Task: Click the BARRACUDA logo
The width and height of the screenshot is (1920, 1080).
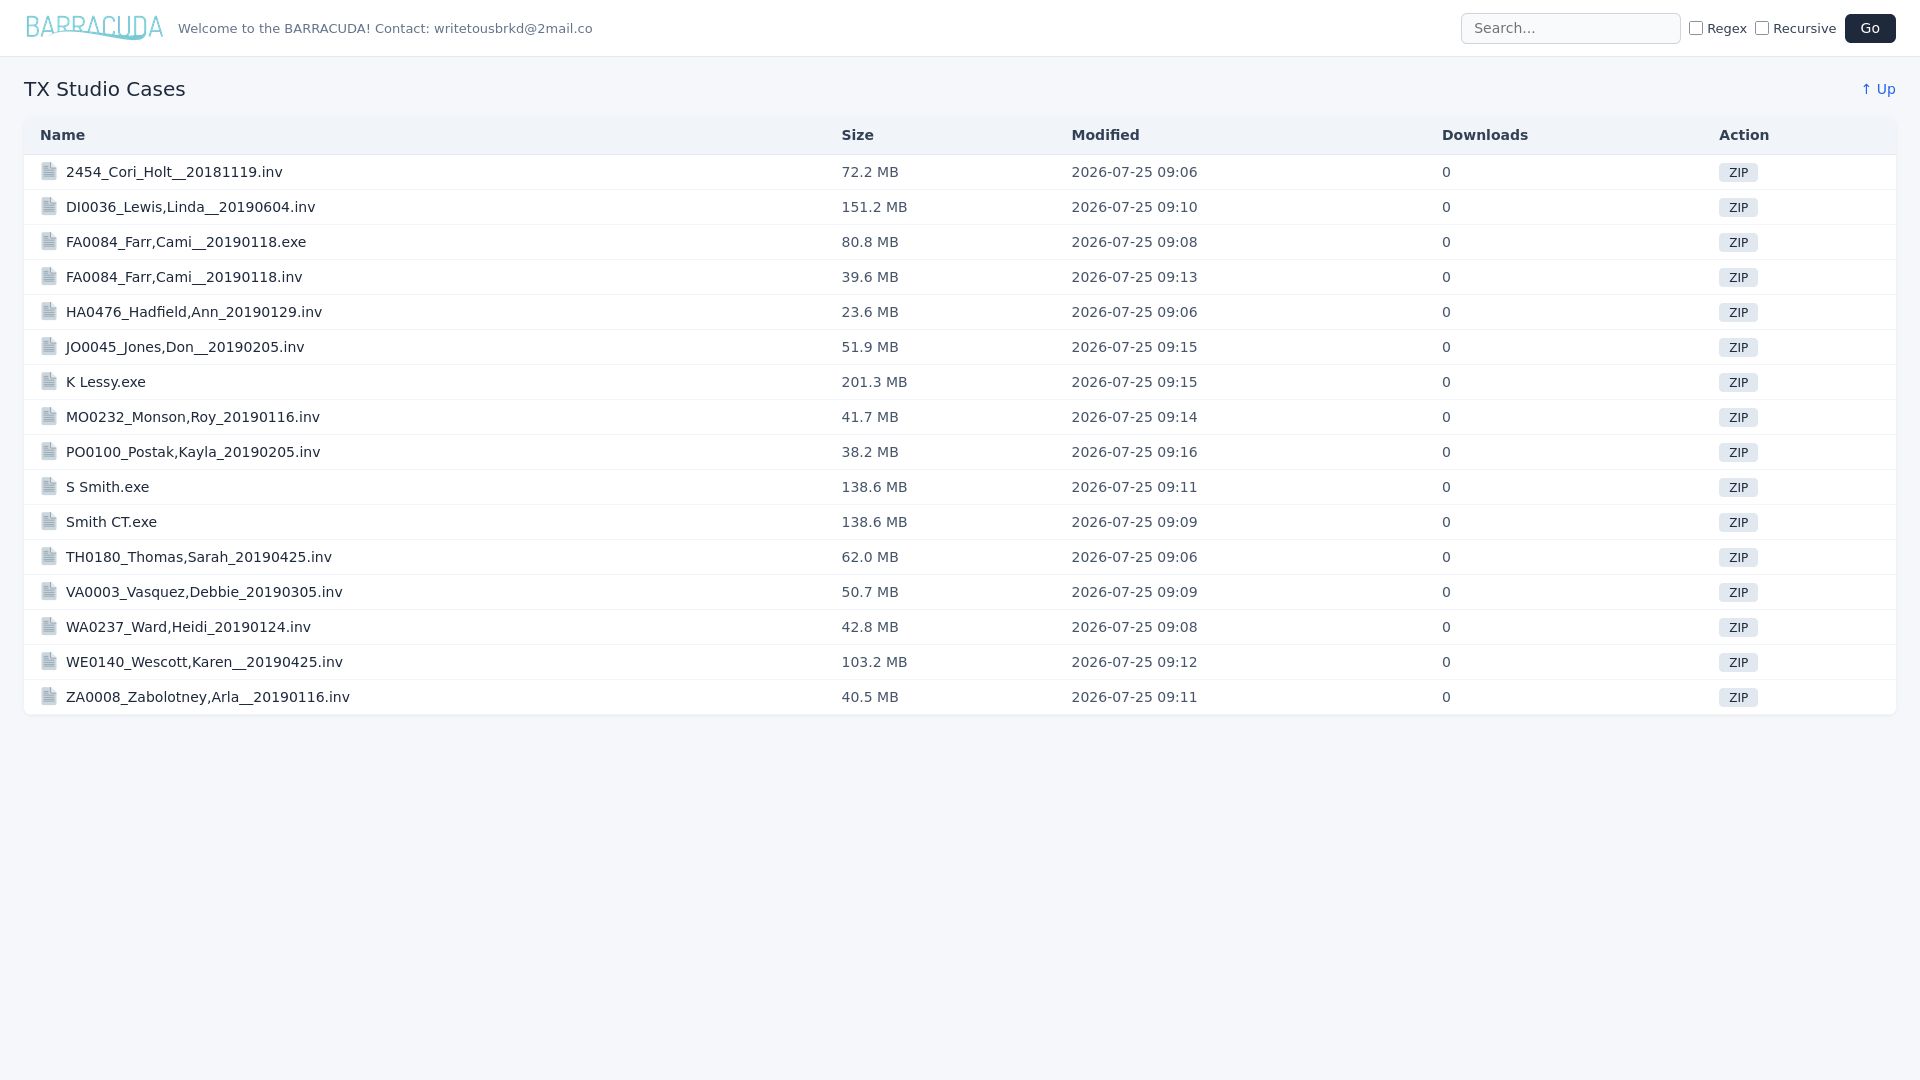Action: pos(94,28)
